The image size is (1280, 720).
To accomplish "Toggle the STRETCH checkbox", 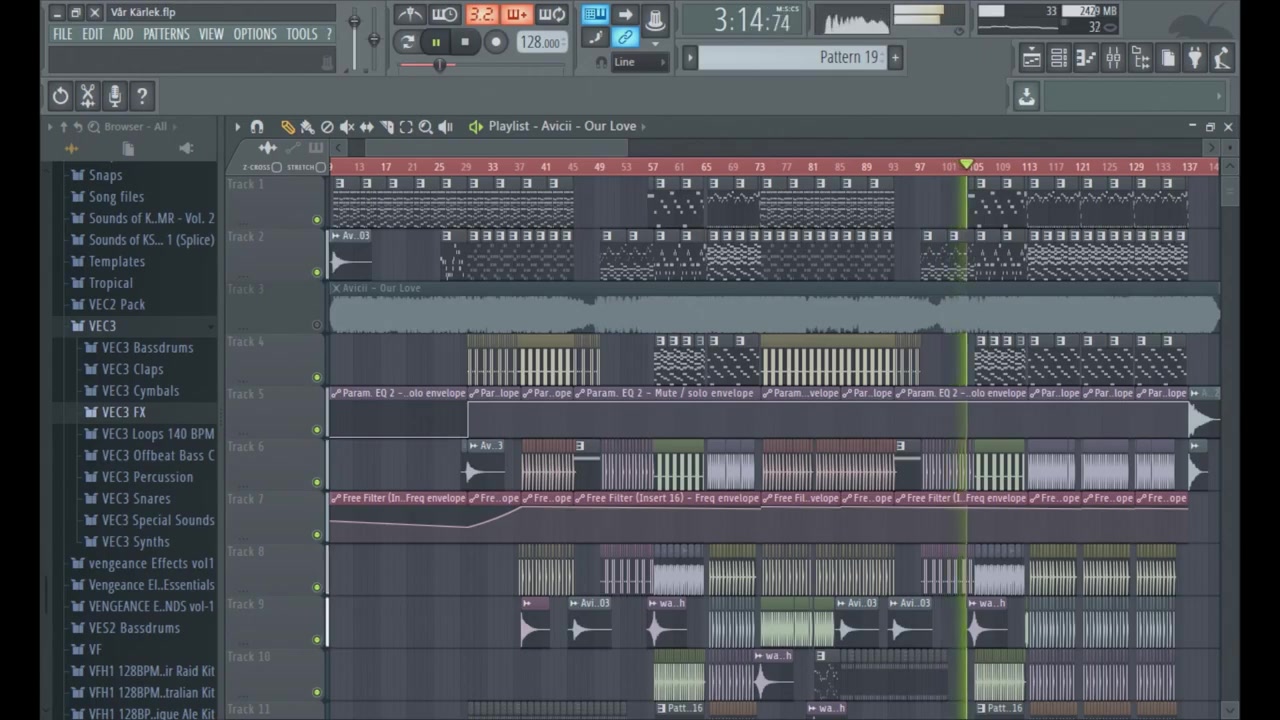I will (320, 167).
